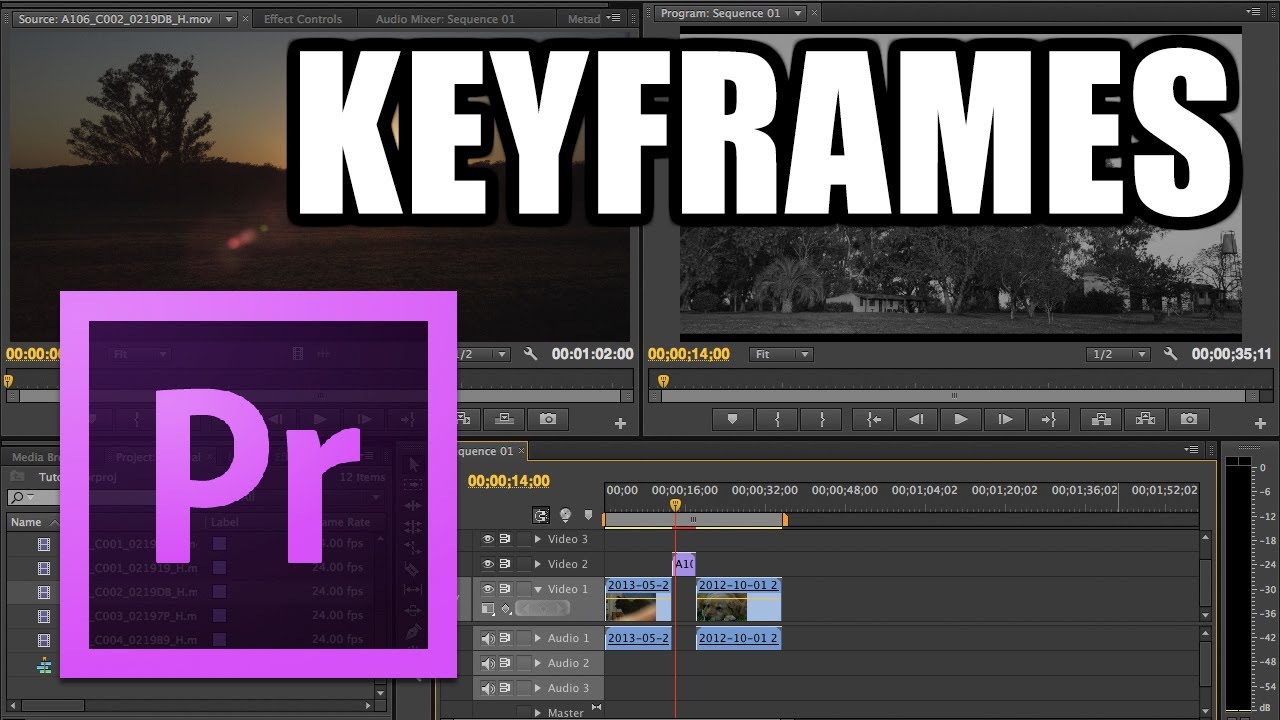Click timeline work area bar
1280x720 pixels.
pyautogui.click(x=694, y=520)
